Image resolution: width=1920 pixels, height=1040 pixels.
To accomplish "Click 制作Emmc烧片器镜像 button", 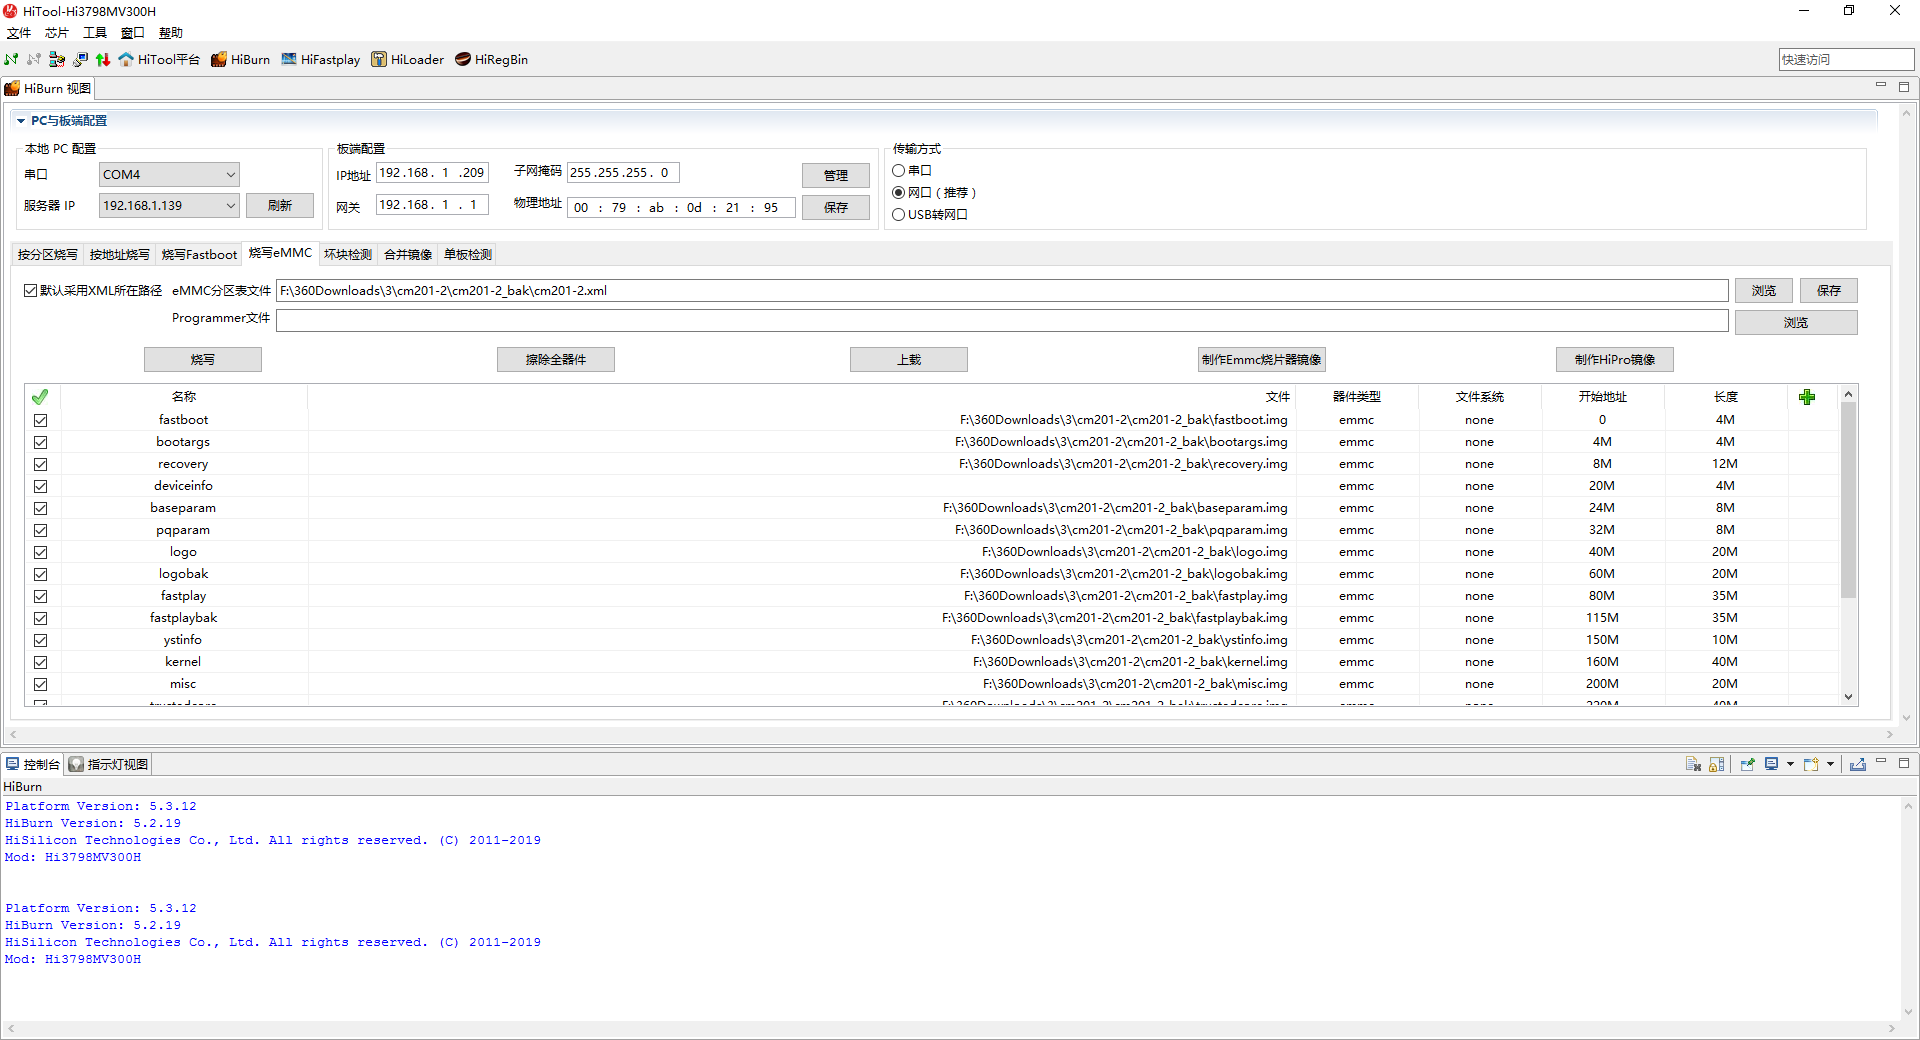I will (x=1262, y=360).
